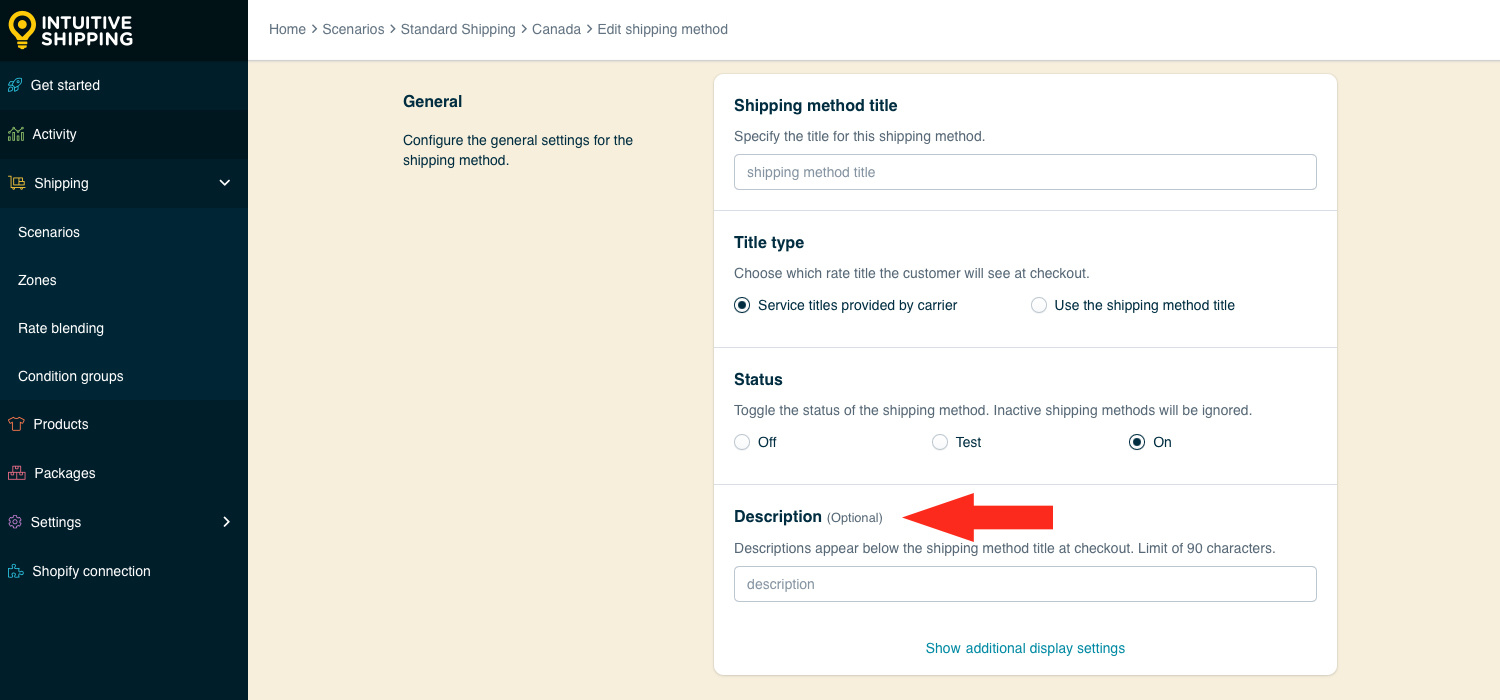
Task: Click the Shopify connection plug icon
Action: pos(16,571)
